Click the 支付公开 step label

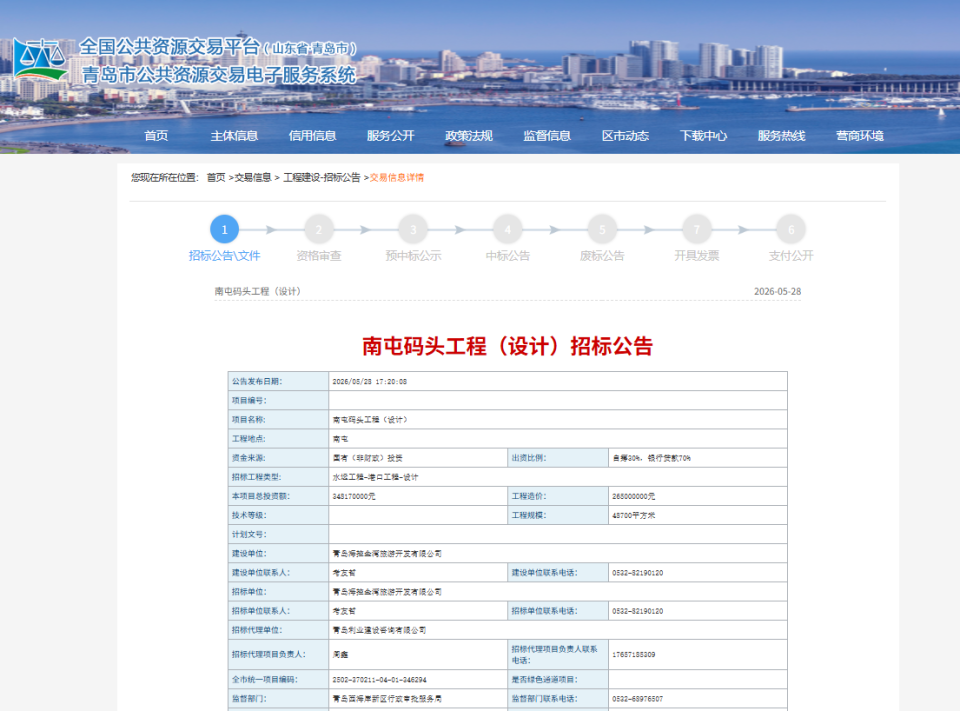[791, 256]
